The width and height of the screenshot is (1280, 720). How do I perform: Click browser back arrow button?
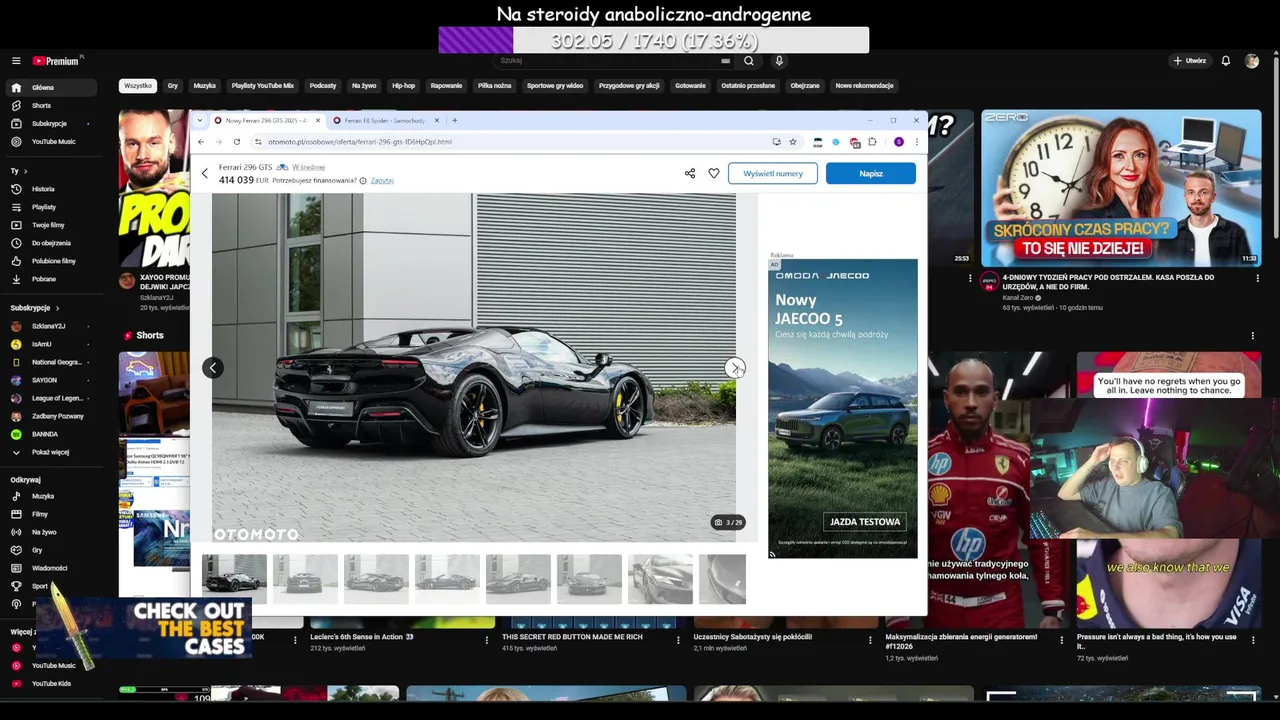tap(201, 142)
